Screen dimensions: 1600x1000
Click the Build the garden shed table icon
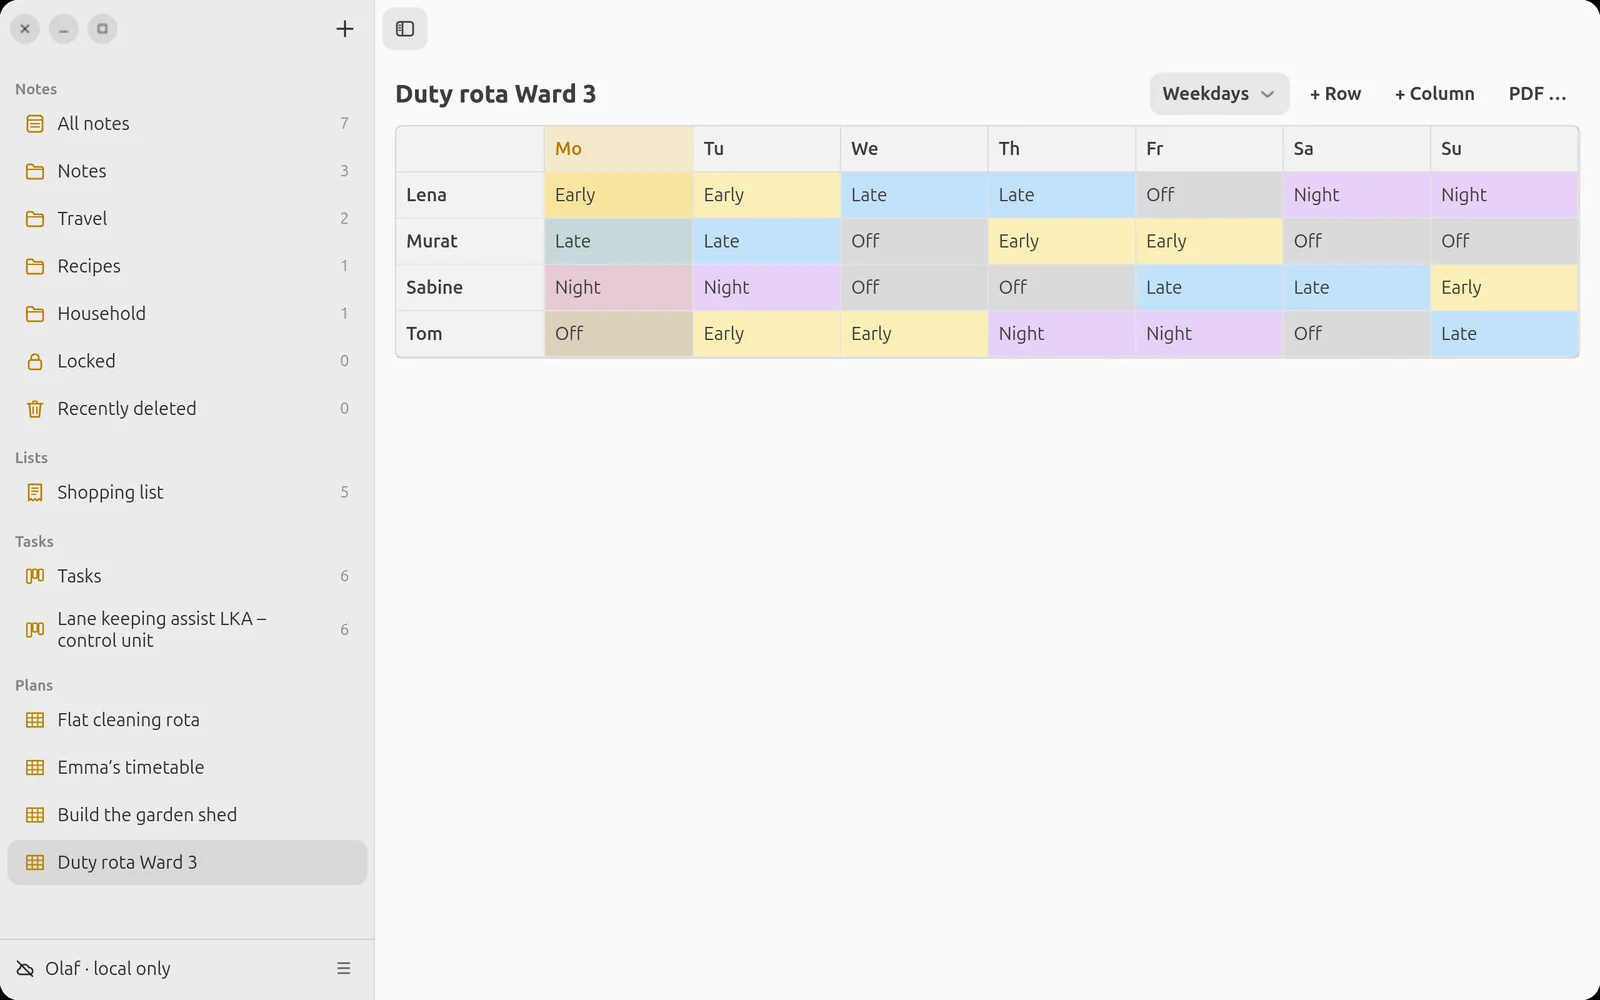tap(35, 815)
